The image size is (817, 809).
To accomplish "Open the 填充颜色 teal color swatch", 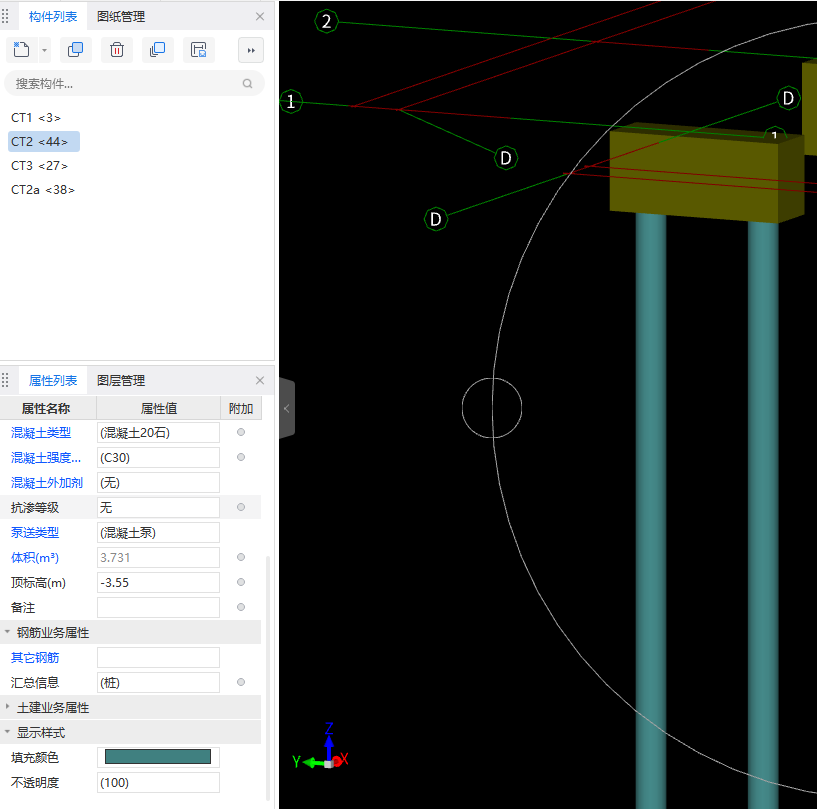I will click(158, 757).
